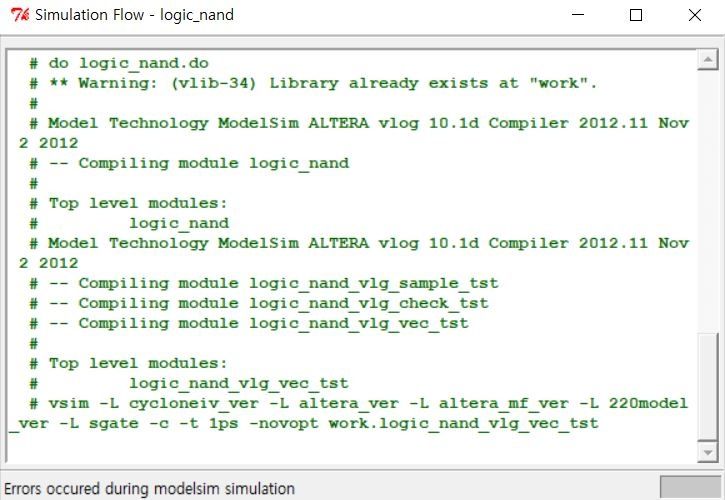The height and width of the screenshot is (500, 725).
Task: Click the '# do logic_nand.do' line
Action: (119, 63)
